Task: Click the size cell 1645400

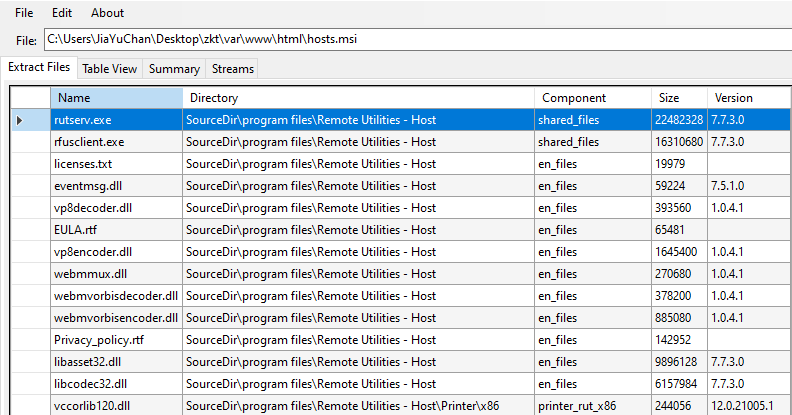Action: click(x=679, y=252)
